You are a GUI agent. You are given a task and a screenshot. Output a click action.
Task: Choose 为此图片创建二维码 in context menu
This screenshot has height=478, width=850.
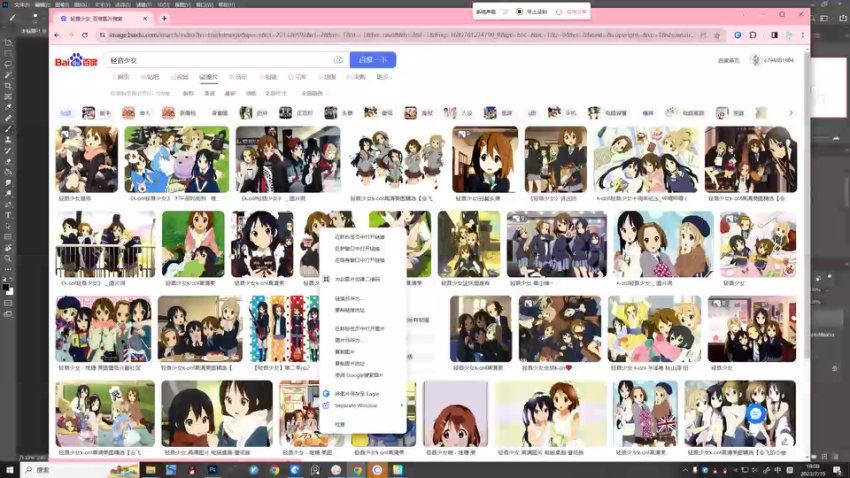point(363,279)
